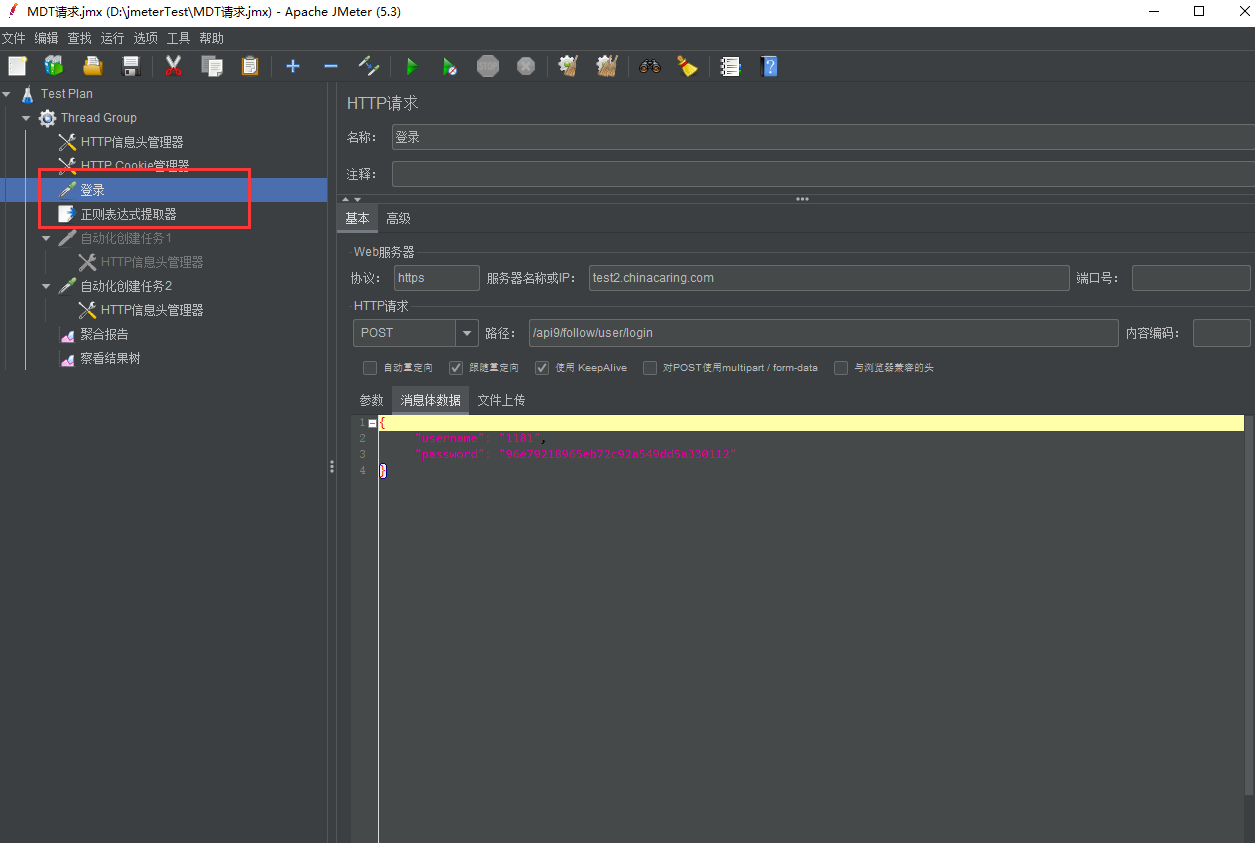The image size is (1255, 843).
Task: Select the 消息体数据 tab
Action: (x=430, y=400)
